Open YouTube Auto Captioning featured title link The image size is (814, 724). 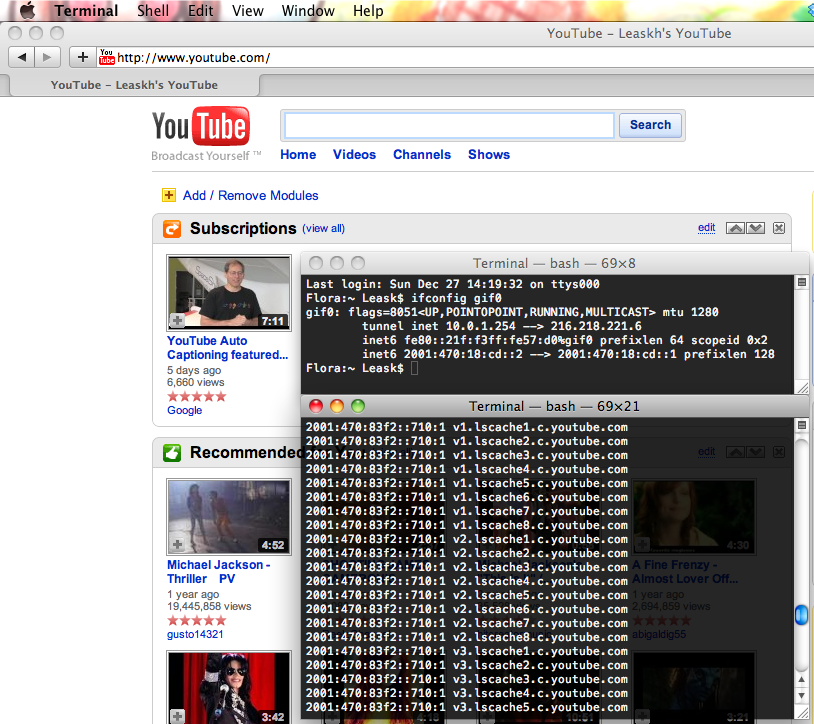coord(227,348)
